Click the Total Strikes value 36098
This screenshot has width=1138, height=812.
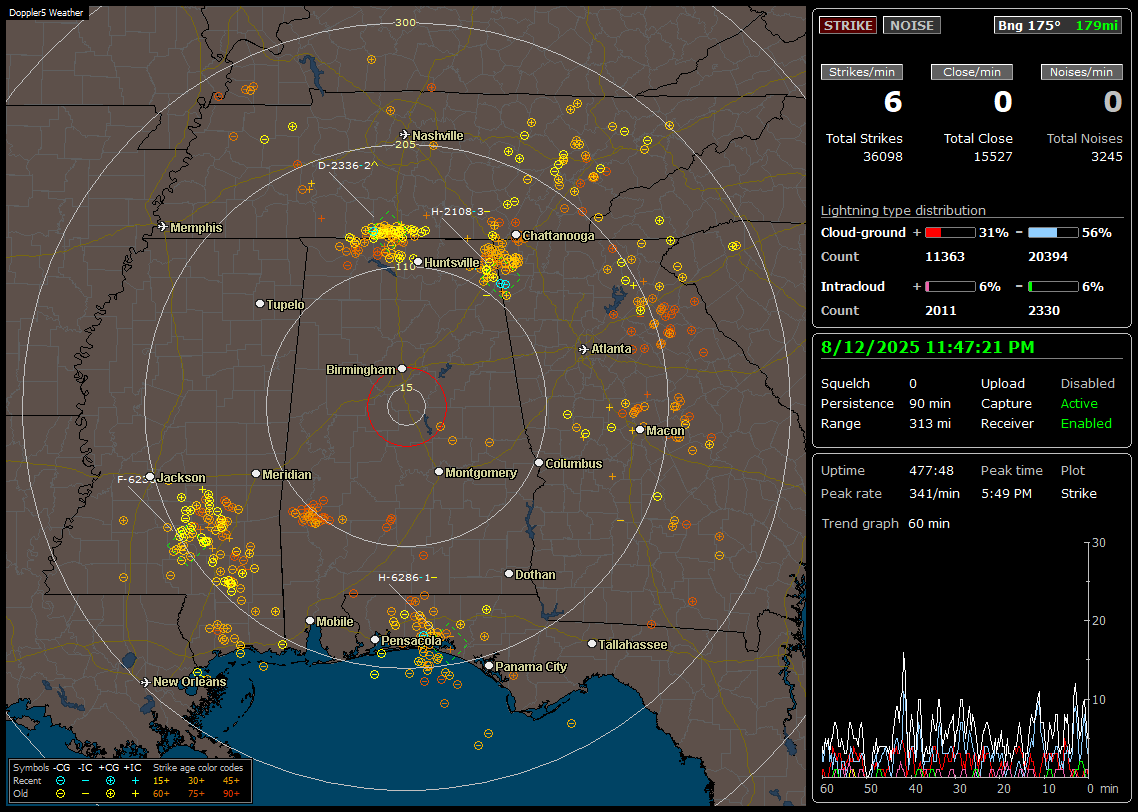(x=883, y=157)
